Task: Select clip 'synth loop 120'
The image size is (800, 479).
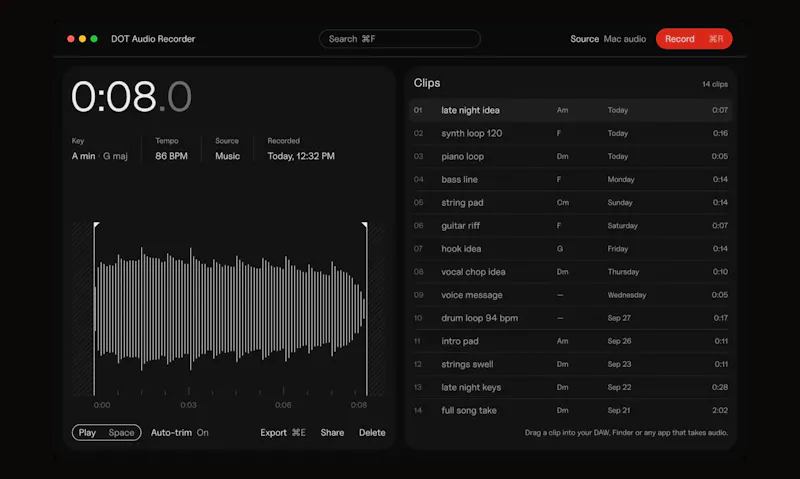Action: (x=570, y=133)
